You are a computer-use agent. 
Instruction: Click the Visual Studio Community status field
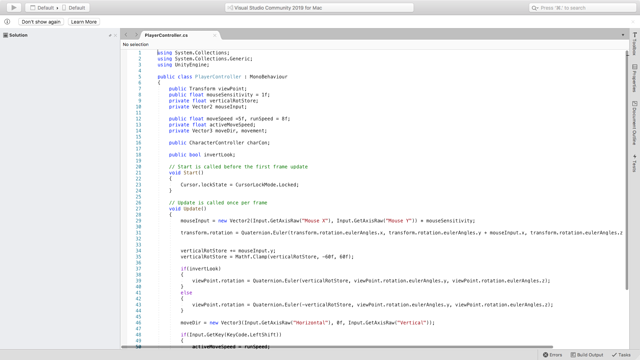(319, 8)
